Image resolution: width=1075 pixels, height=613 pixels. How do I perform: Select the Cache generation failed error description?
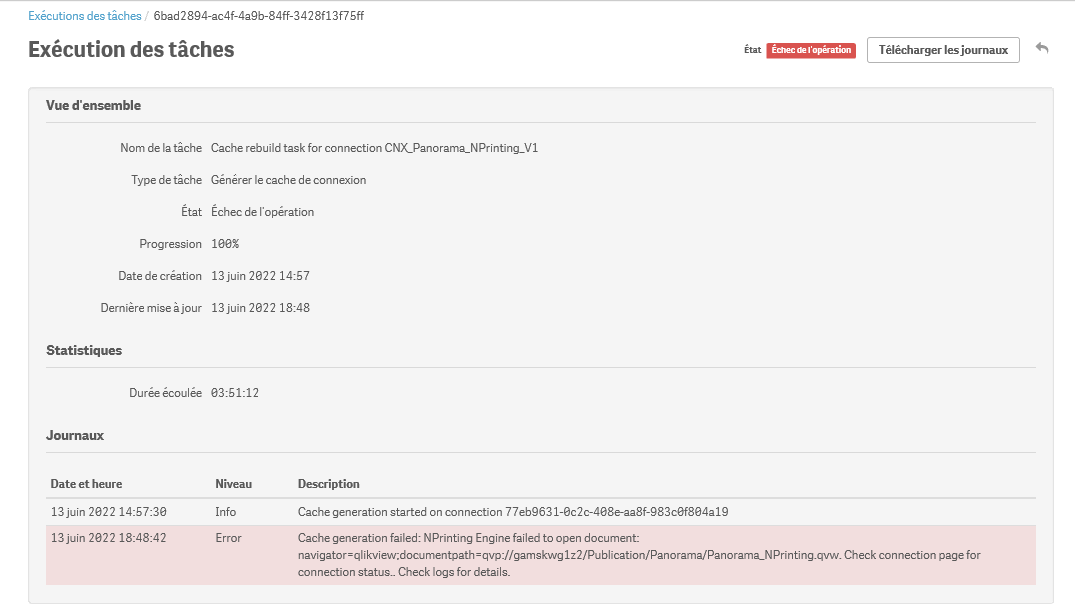click(x=639, y=555)
